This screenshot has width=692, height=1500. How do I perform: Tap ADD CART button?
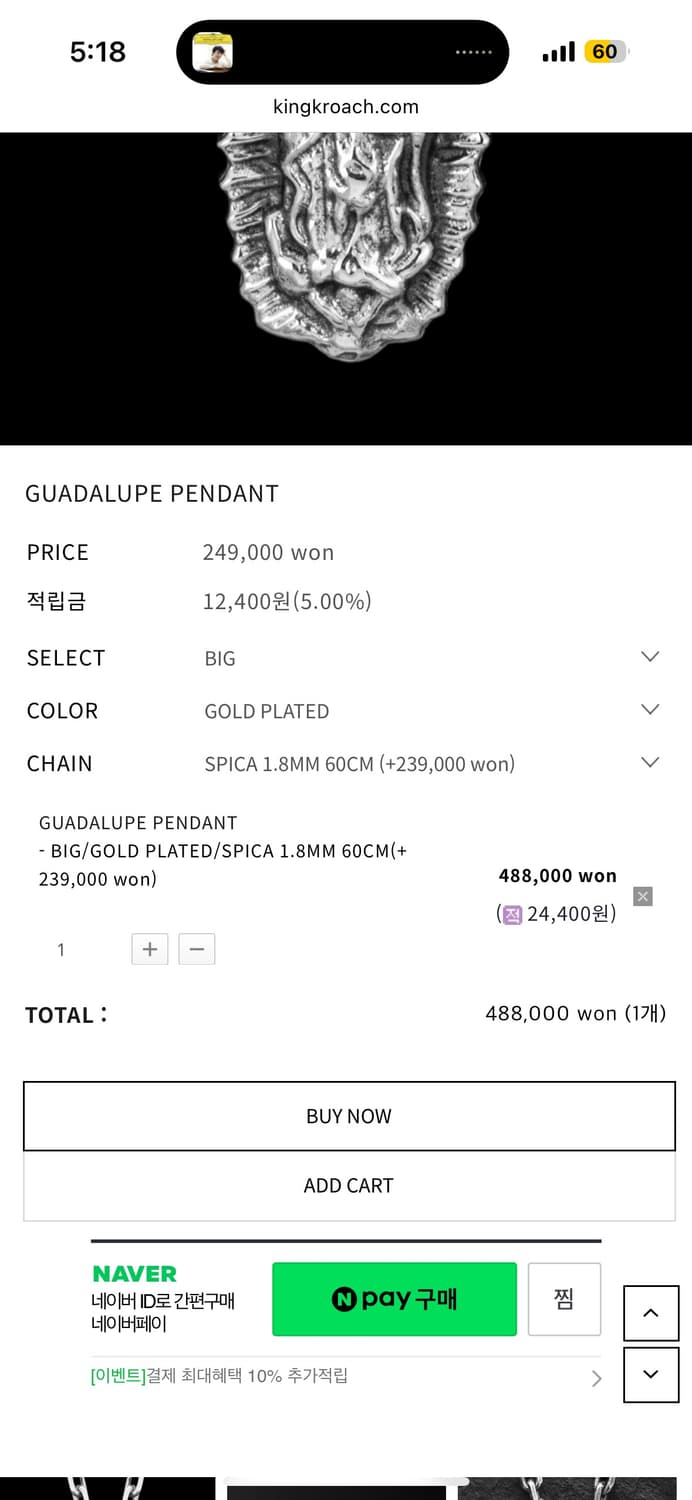[349, 1186]
